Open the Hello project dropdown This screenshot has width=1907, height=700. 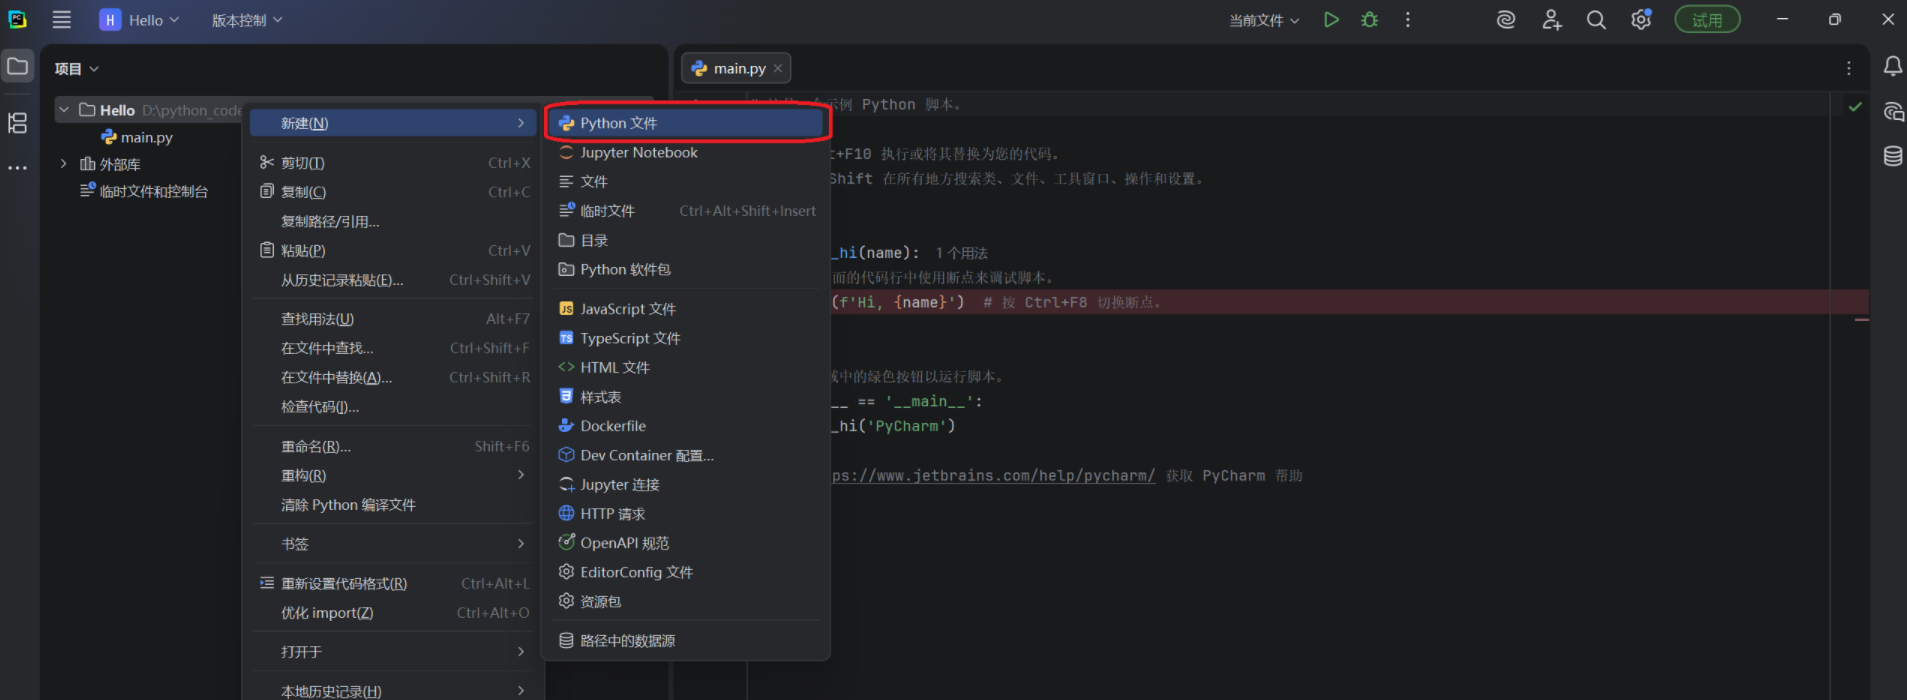pyautogui.click(x=140, y=20)
